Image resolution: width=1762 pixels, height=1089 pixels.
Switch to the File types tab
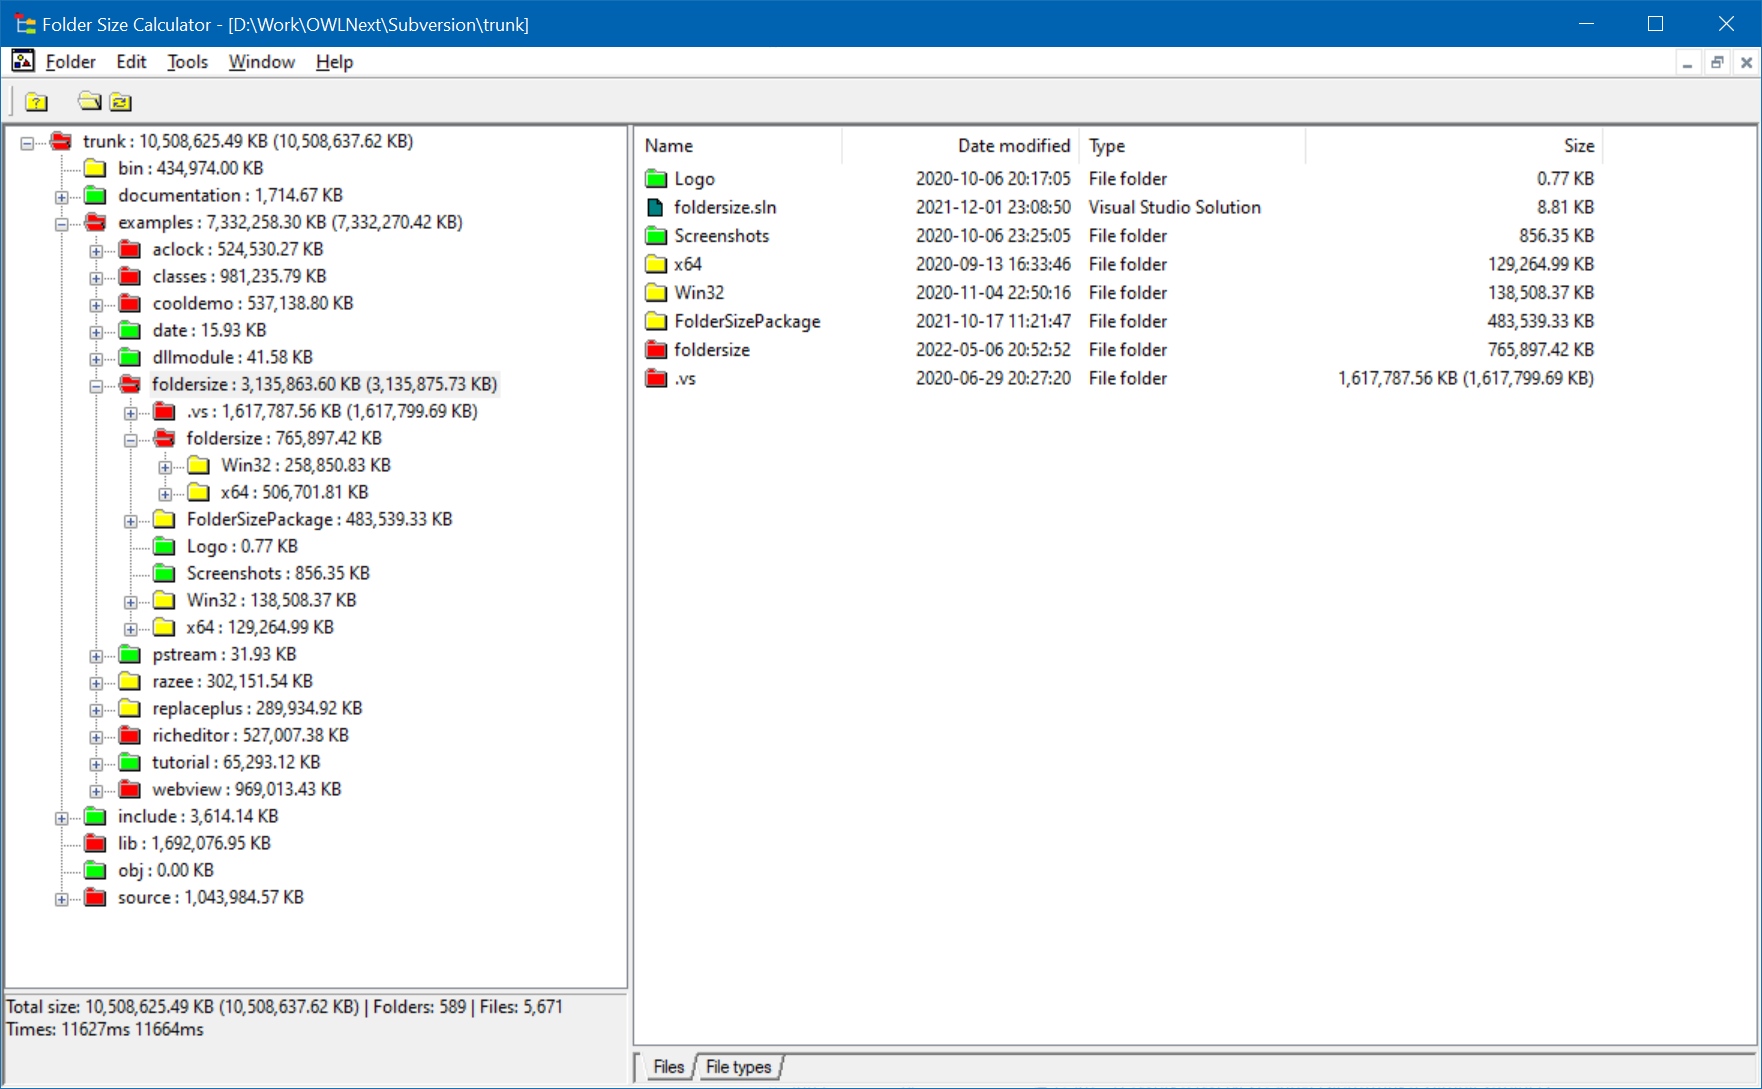(738, 1067)
